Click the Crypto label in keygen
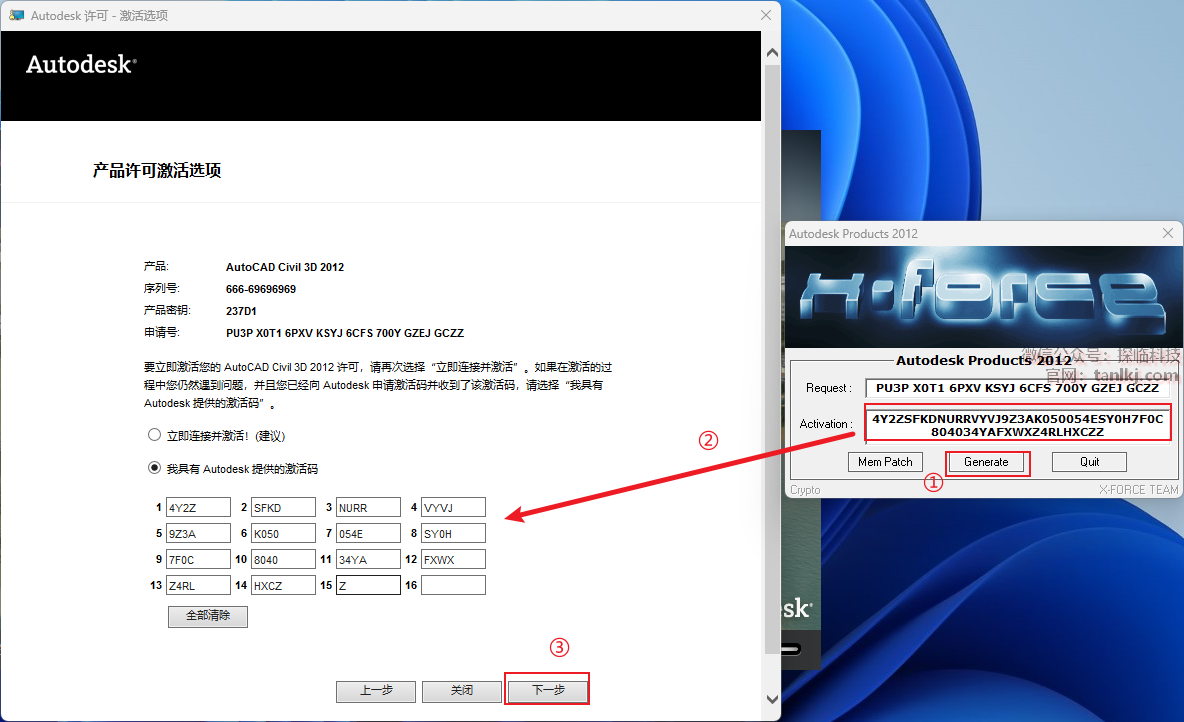Image resolution: width=1184 pixels, height=722 pixels. click(x=805, y=490)
